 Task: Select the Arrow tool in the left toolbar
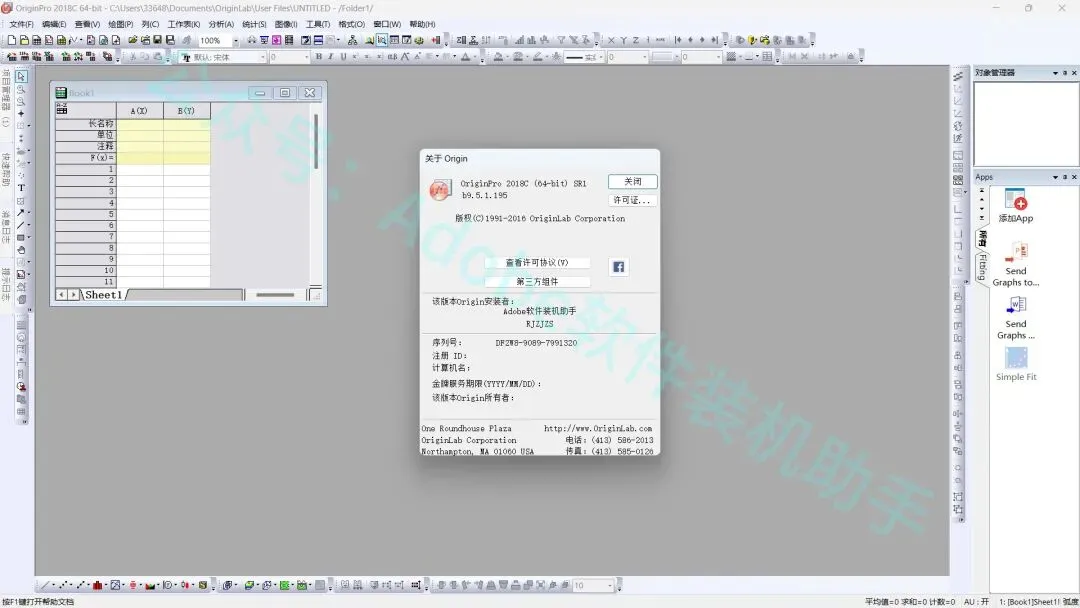21,213
